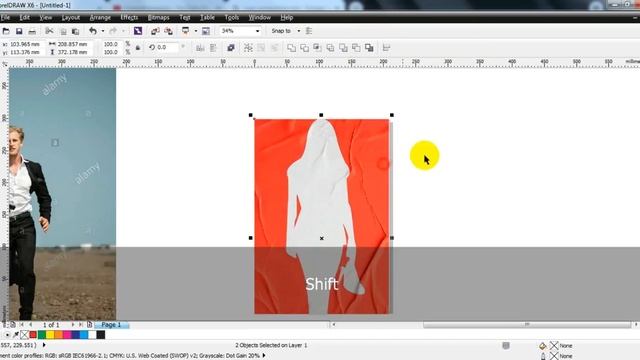640x360 pixels.
Task: Expand the color profiles status arrow
Action: tap(264, 356)
